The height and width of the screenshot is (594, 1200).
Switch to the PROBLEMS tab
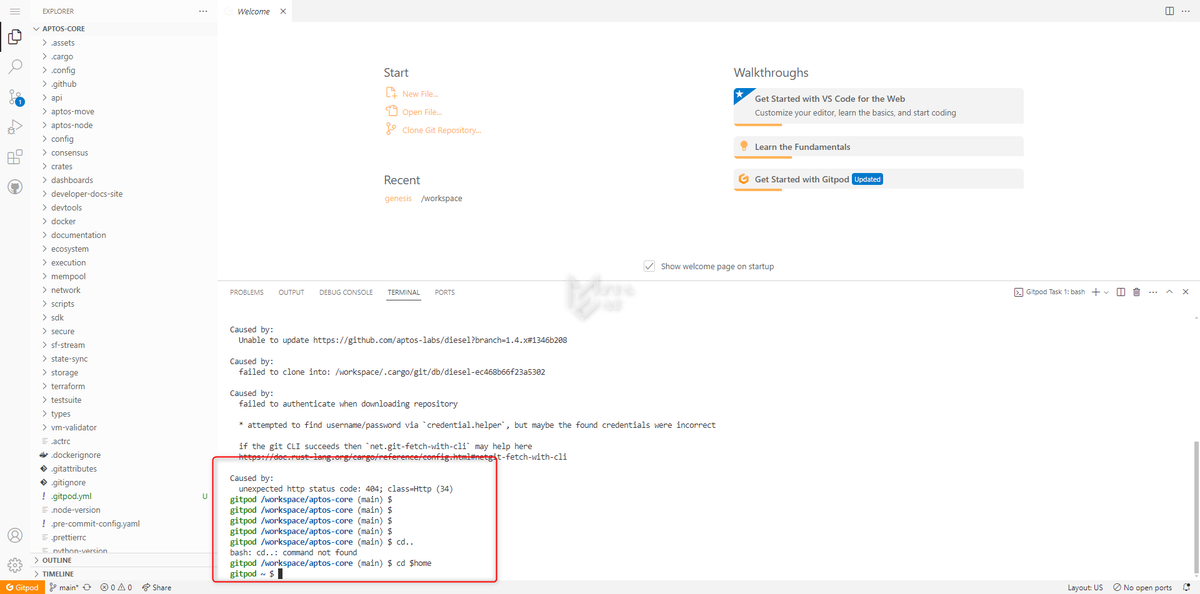(x=247, y=292)
